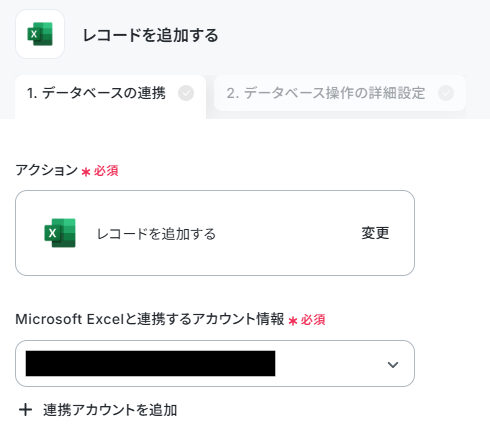Click 連携アカウントを追加 link

[x=110, y=410]
